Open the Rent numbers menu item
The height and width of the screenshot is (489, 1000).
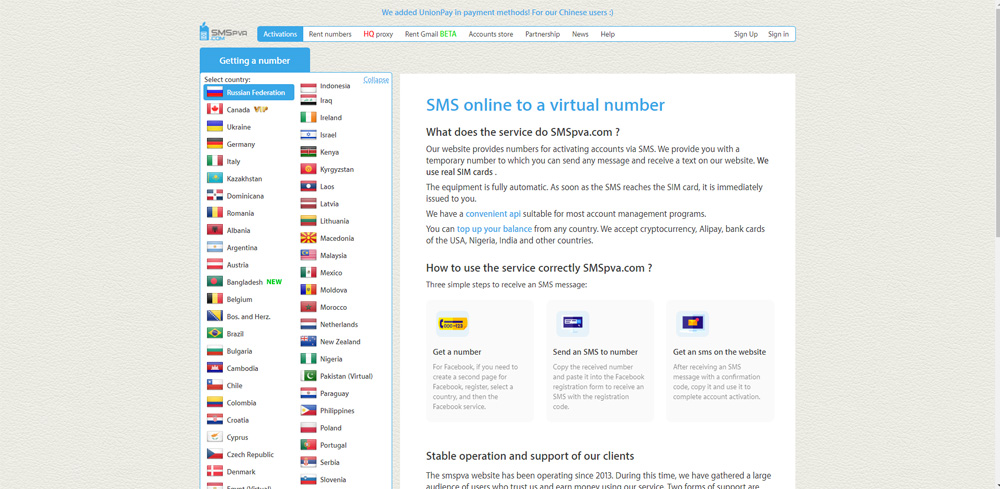click(330, 34)
